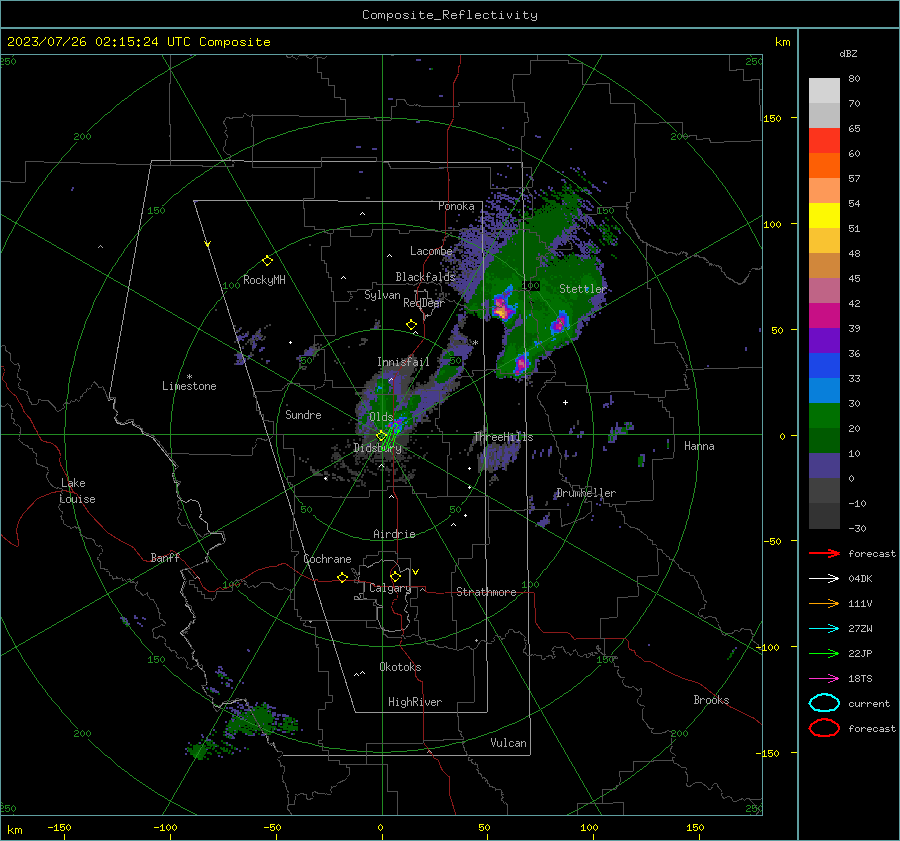The width and height of the screenshot is (900, 841).
Task: Click the ThreeHills label
Action: (x=503, y=437)
